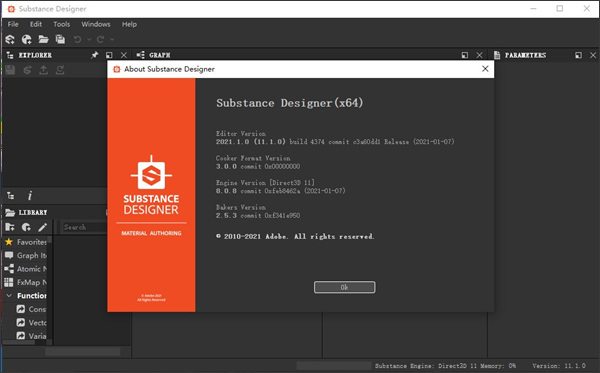This screenshot has height=373, width=600.
Task: Select Favorites in the Library list
Action: pyautogui.click(x=25, y=242)
